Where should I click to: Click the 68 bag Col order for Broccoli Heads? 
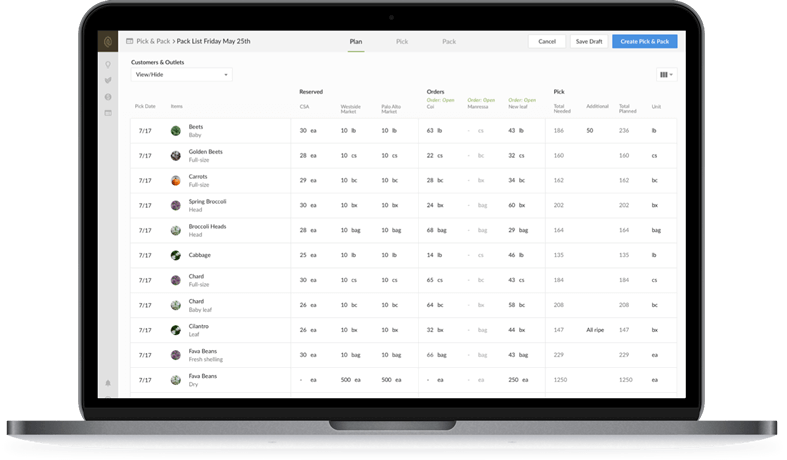pyautogui.click(x=437, y=231)
